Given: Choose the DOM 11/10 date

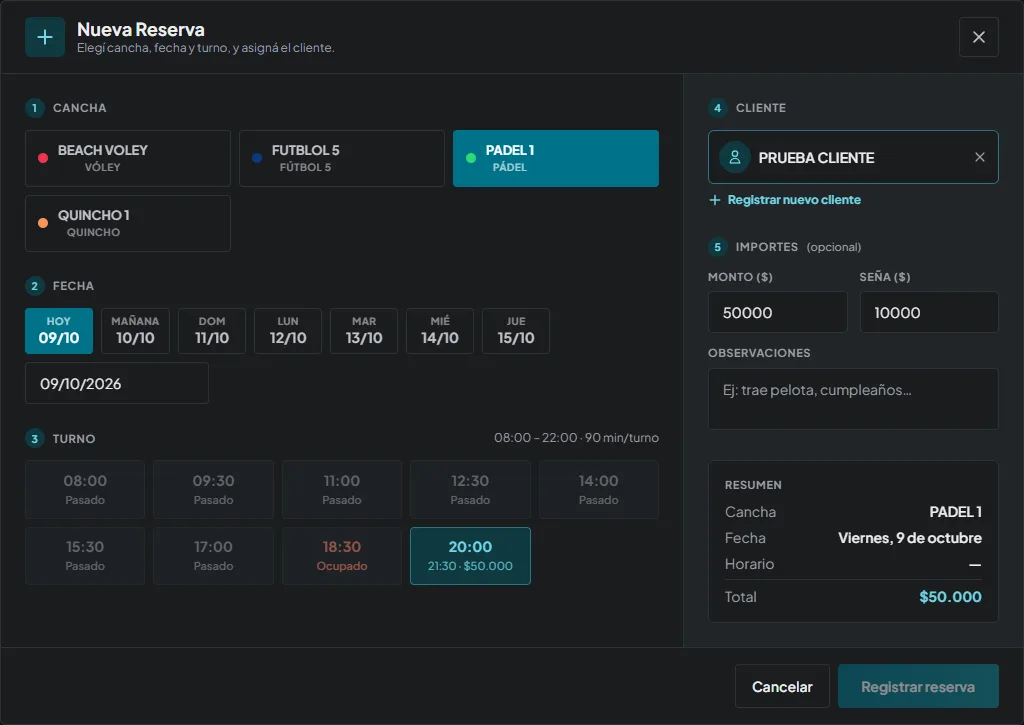Looking at the screenshot, I should (212, 331).
